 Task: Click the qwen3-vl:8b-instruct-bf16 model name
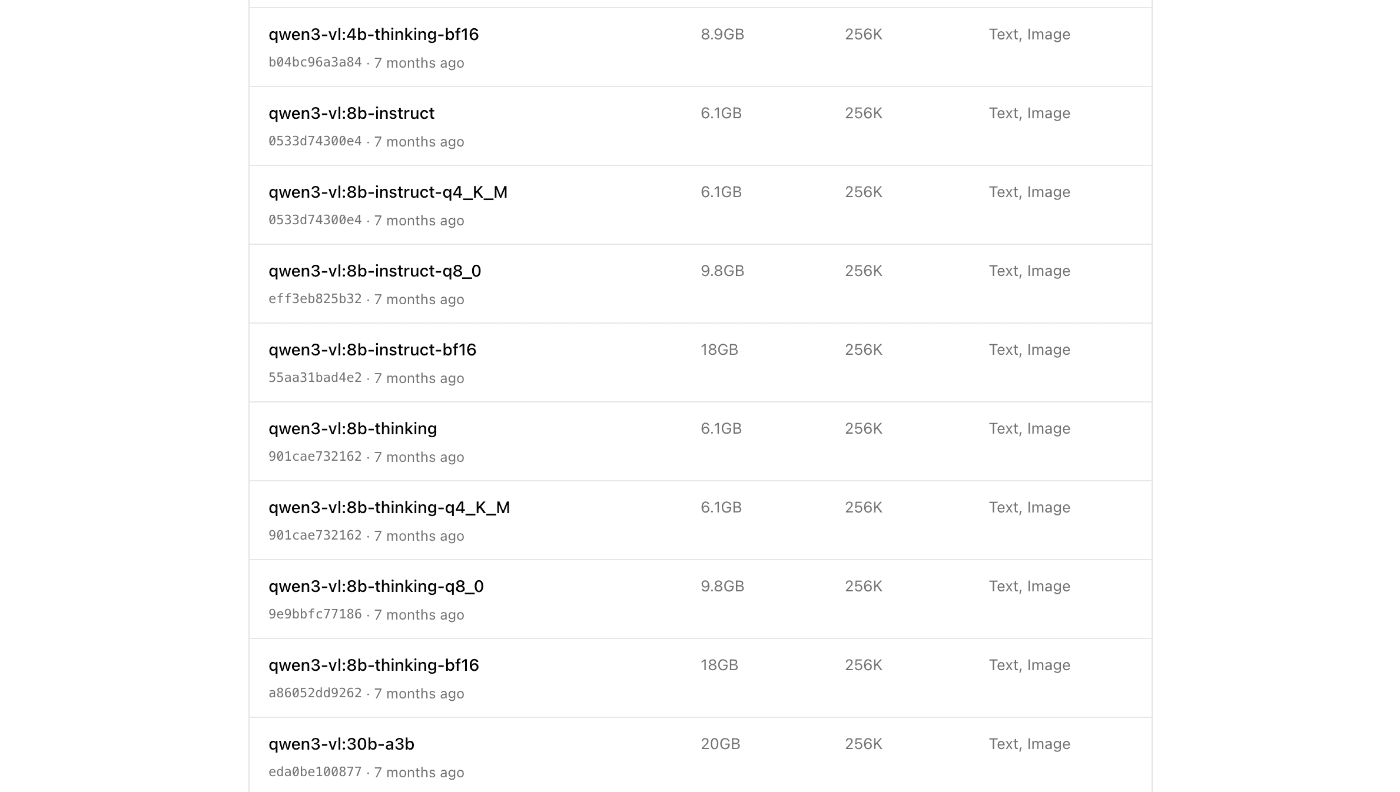click(x=372, y=350)
